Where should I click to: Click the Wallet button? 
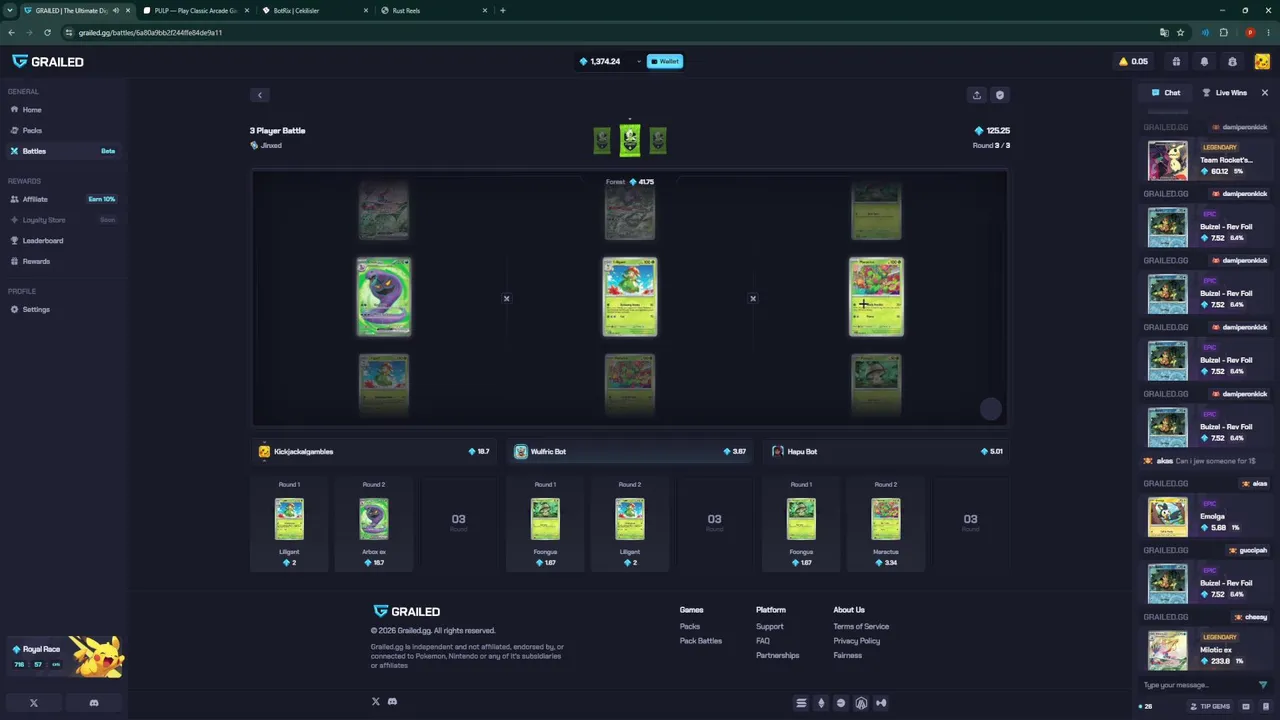click(665, 62)
